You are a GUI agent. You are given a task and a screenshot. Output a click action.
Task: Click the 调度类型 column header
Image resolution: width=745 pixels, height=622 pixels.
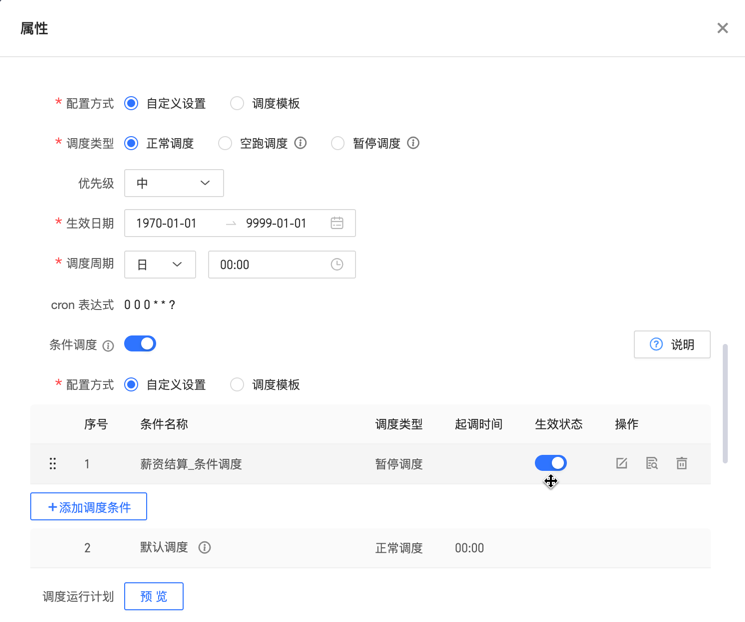399,424
